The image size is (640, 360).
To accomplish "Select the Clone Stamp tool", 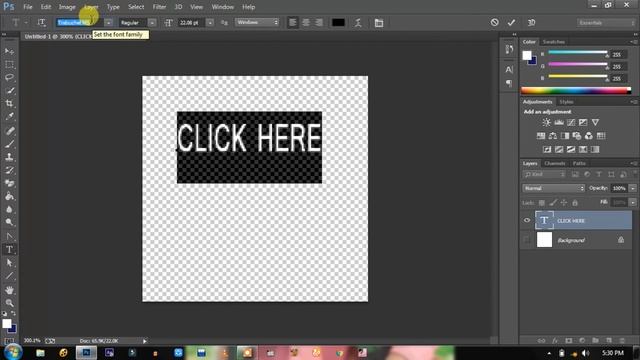I will pos(9,157).
